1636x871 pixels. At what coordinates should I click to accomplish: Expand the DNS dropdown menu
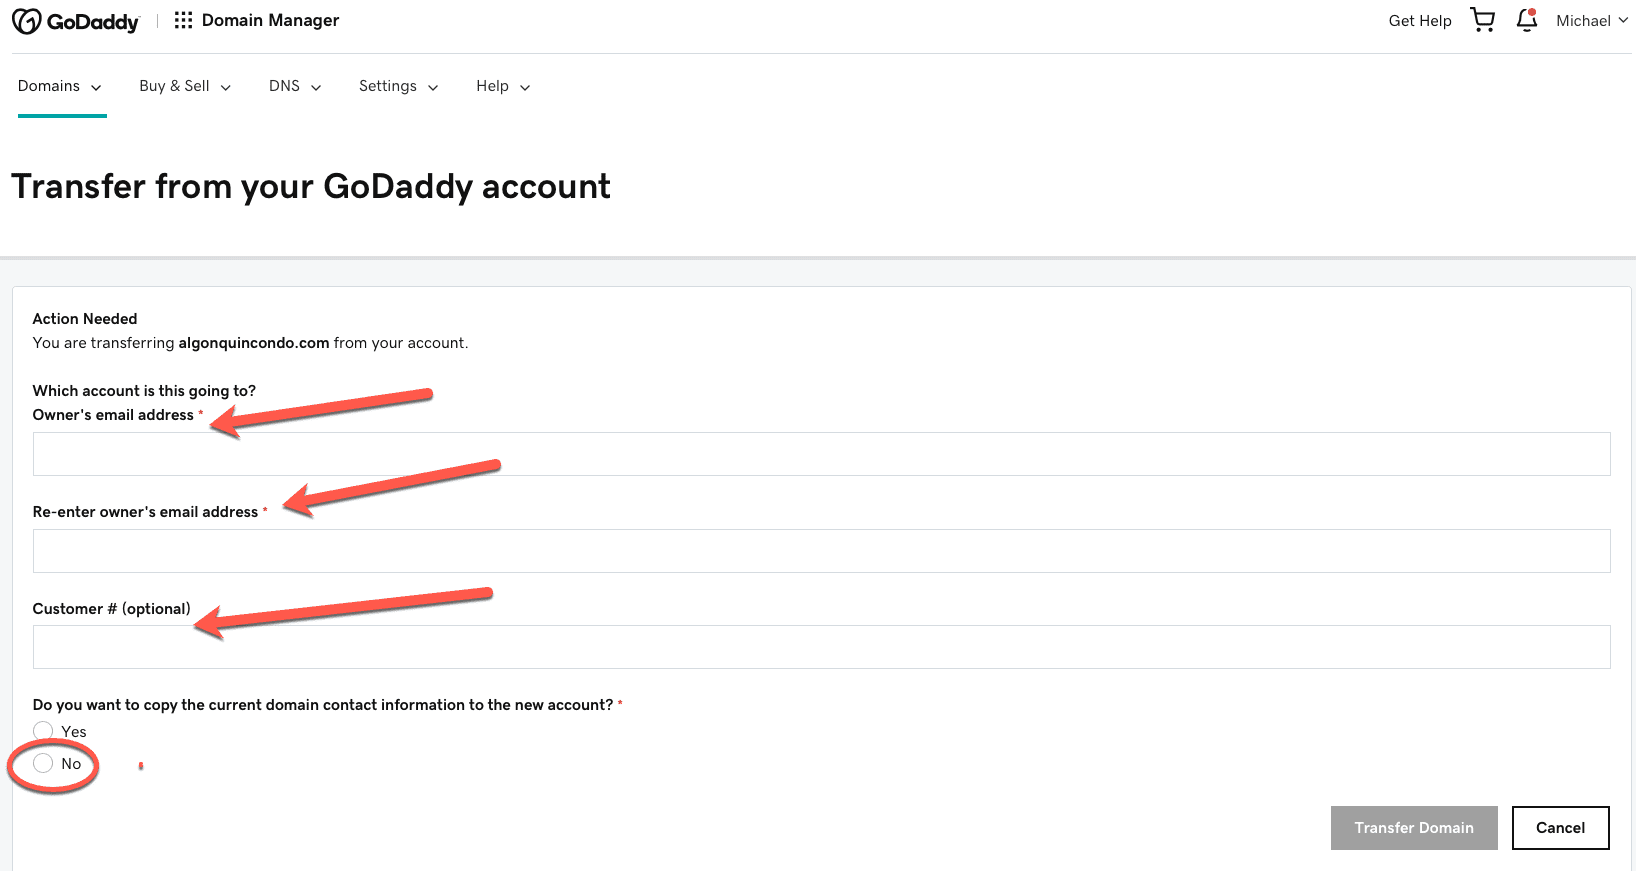[x=295, y=86]
